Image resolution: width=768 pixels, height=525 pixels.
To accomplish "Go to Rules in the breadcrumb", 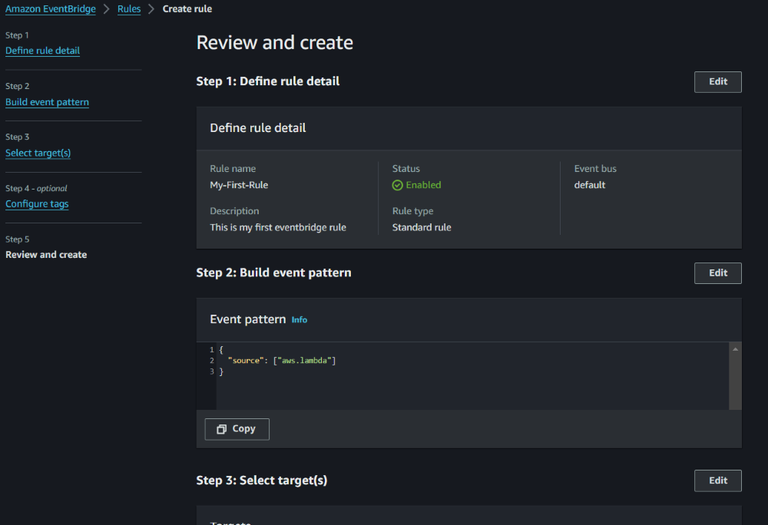I will pos(129,9).
